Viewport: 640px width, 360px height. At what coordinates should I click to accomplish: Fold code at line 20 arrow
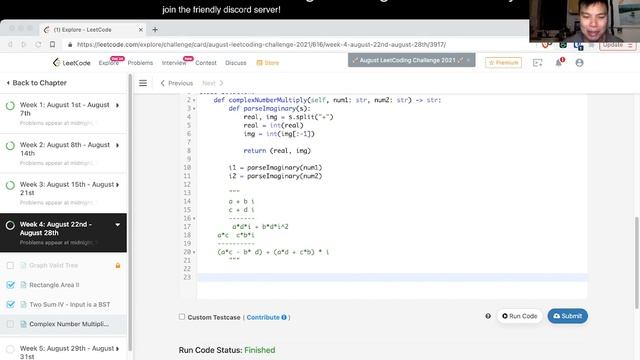pyautogui.click(x=194, y=252)
